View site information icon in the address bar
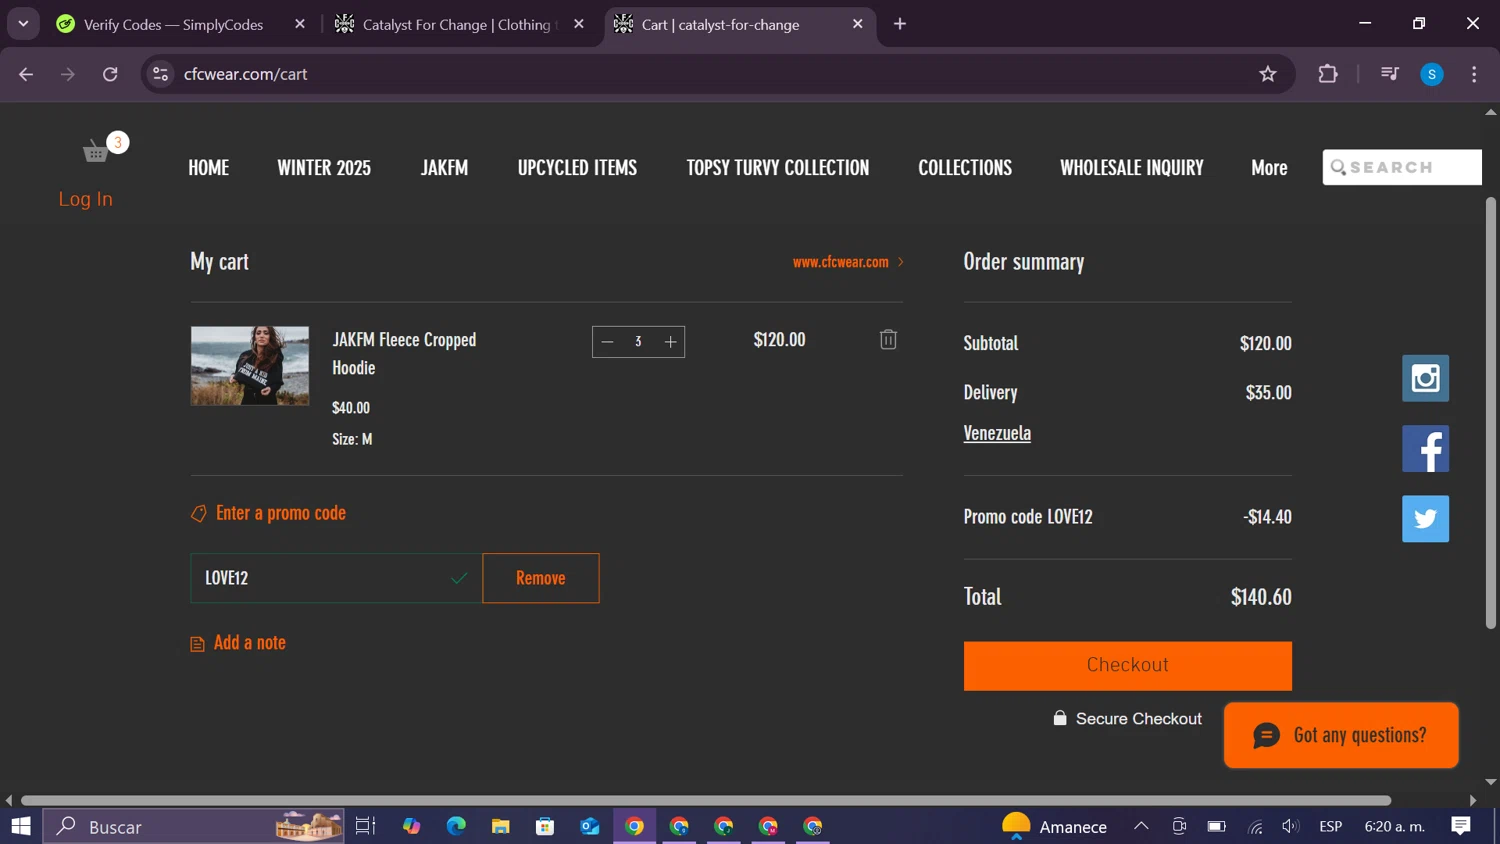The image size is (1500, 844). [161, 74]
